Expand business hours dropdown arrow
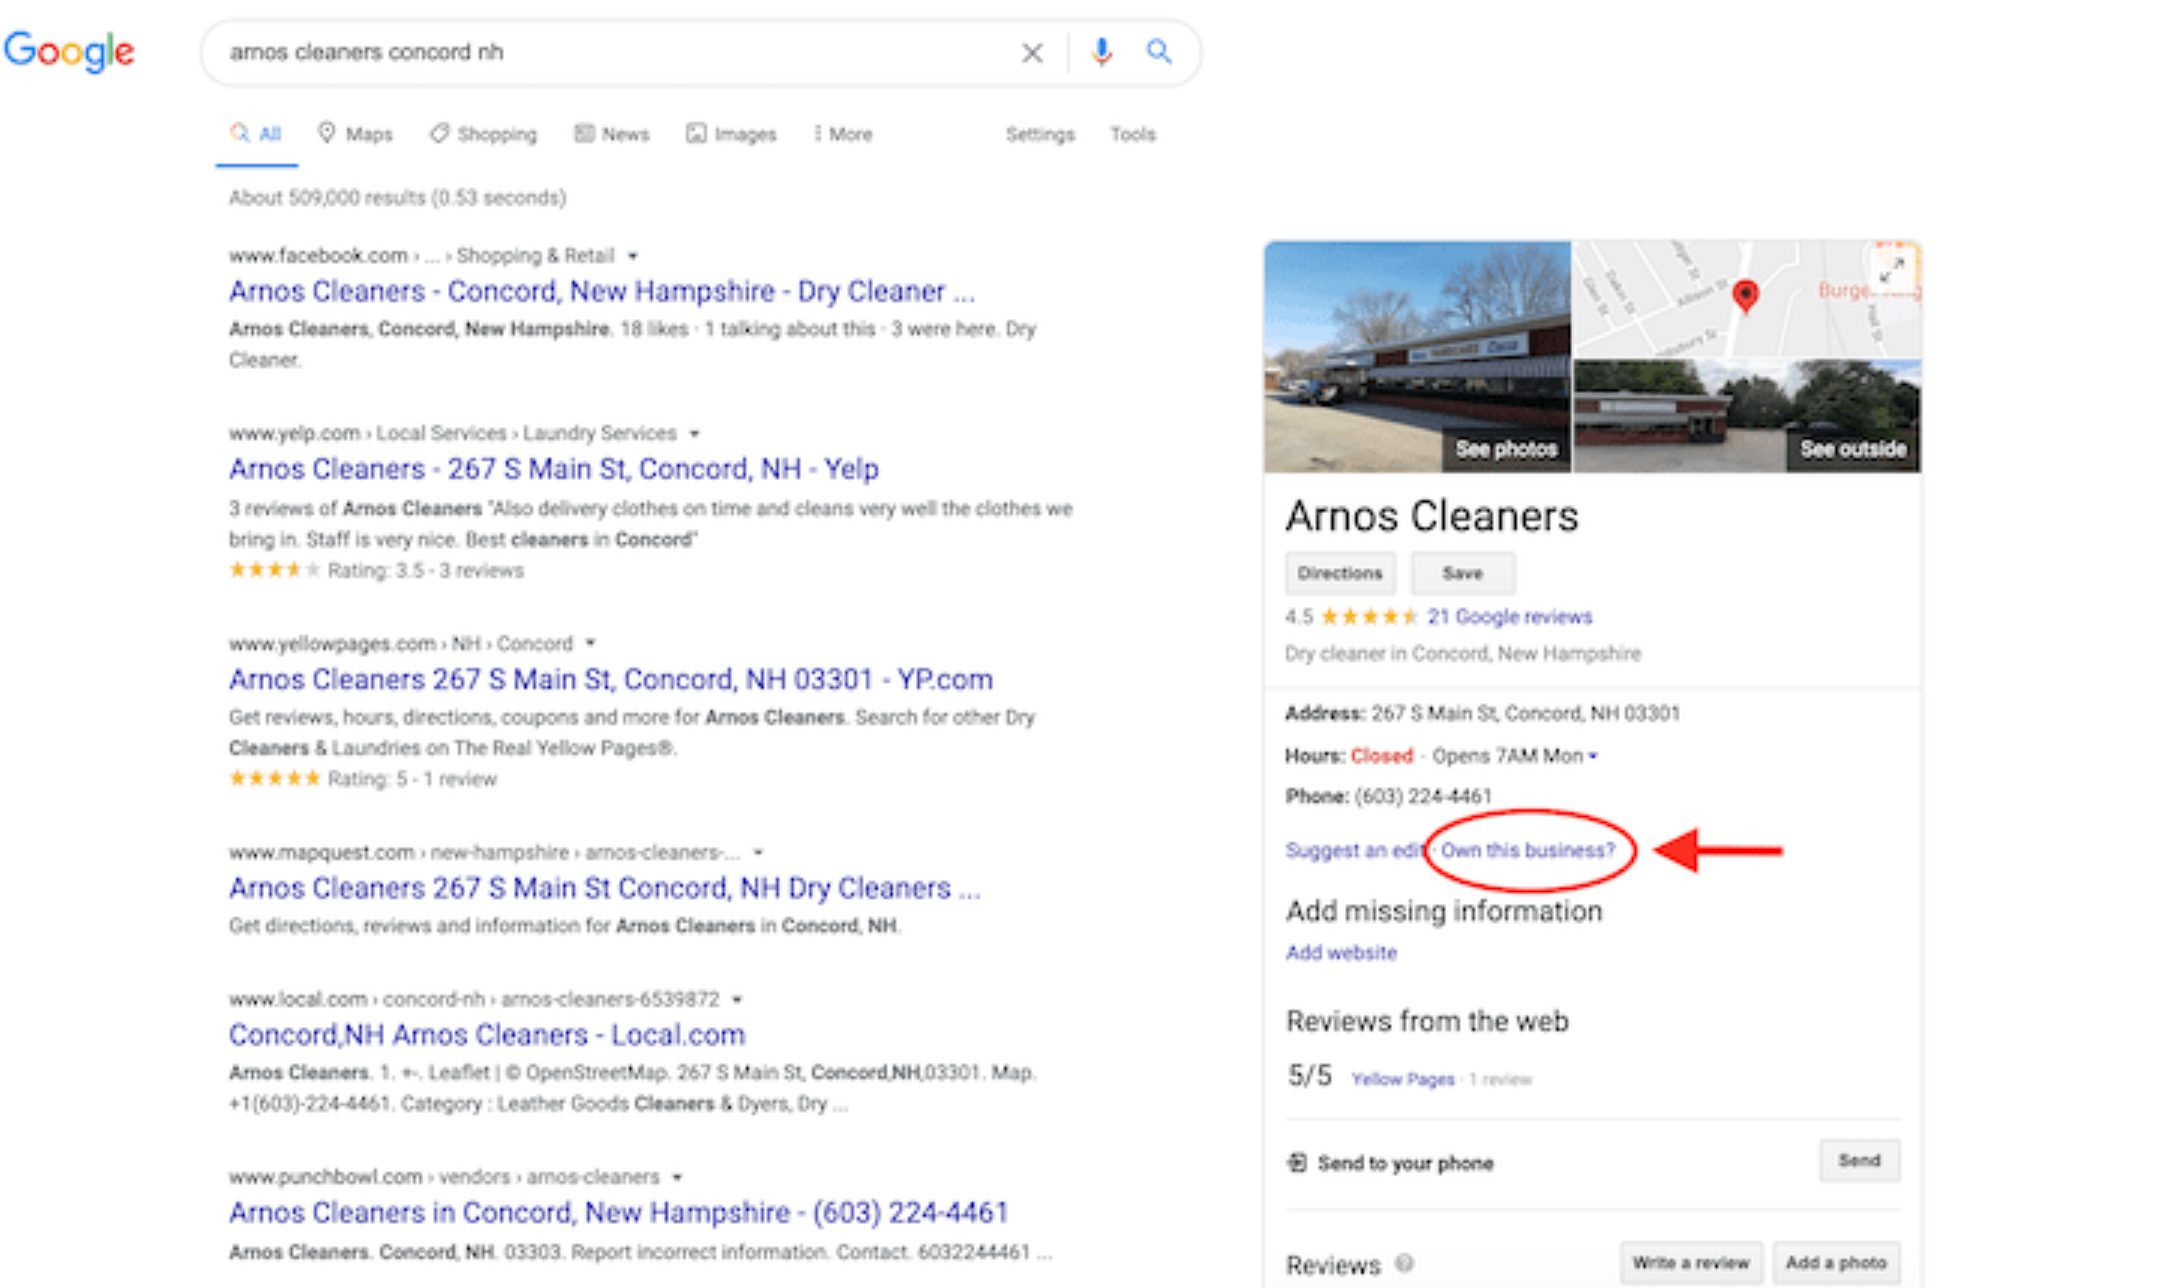The height and width of the screenshot is (1288, 2179). [1593, 756]
